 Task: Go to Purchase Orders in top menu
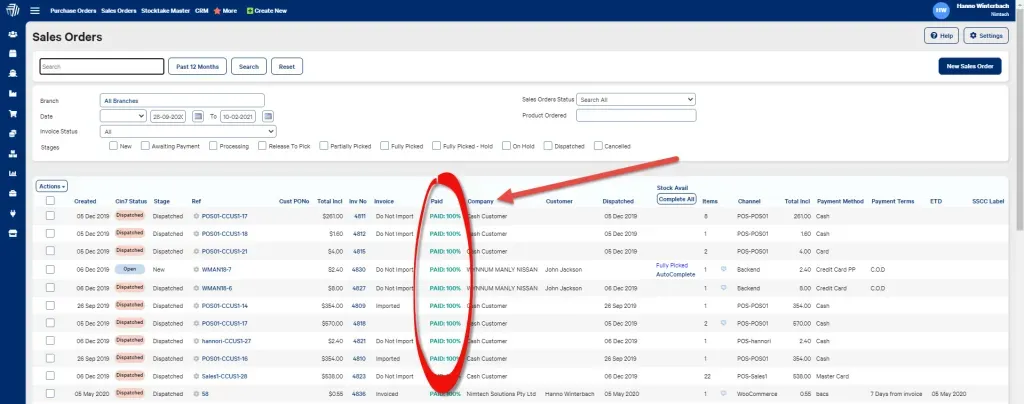[x=73, y=10]
